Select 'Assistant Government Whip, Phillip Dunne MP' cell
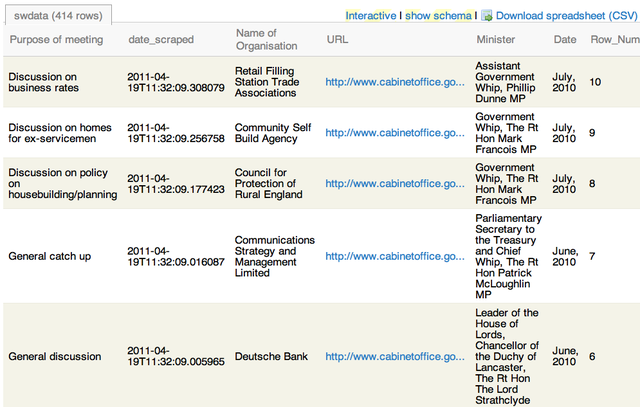 click(x=505, y=82)
